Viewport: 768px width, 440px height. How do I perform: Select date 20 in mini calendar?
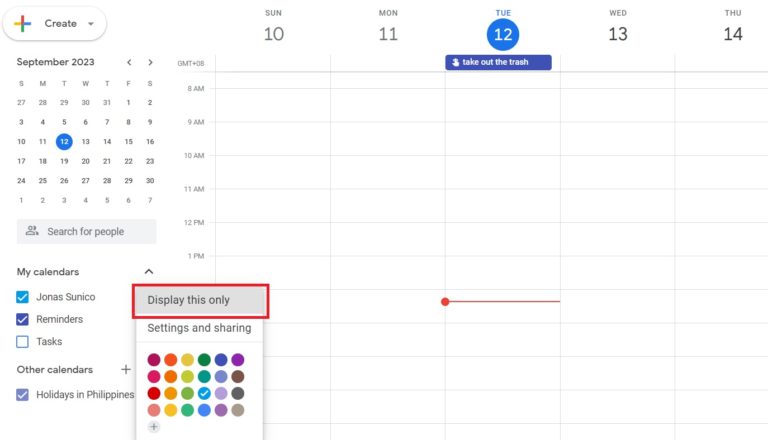[86, 161]
